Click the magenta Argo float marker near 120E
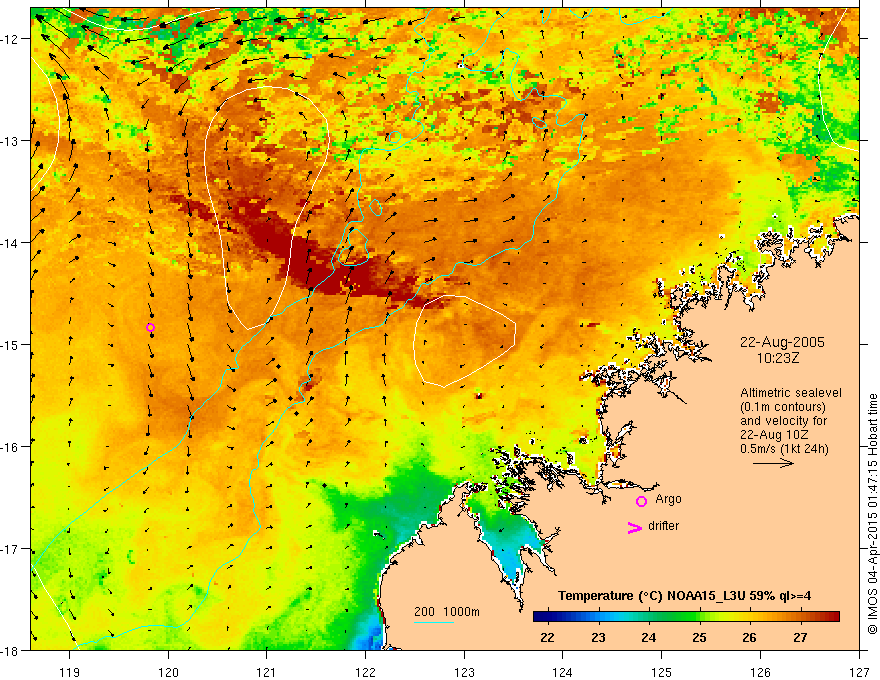 pos(150,328)
